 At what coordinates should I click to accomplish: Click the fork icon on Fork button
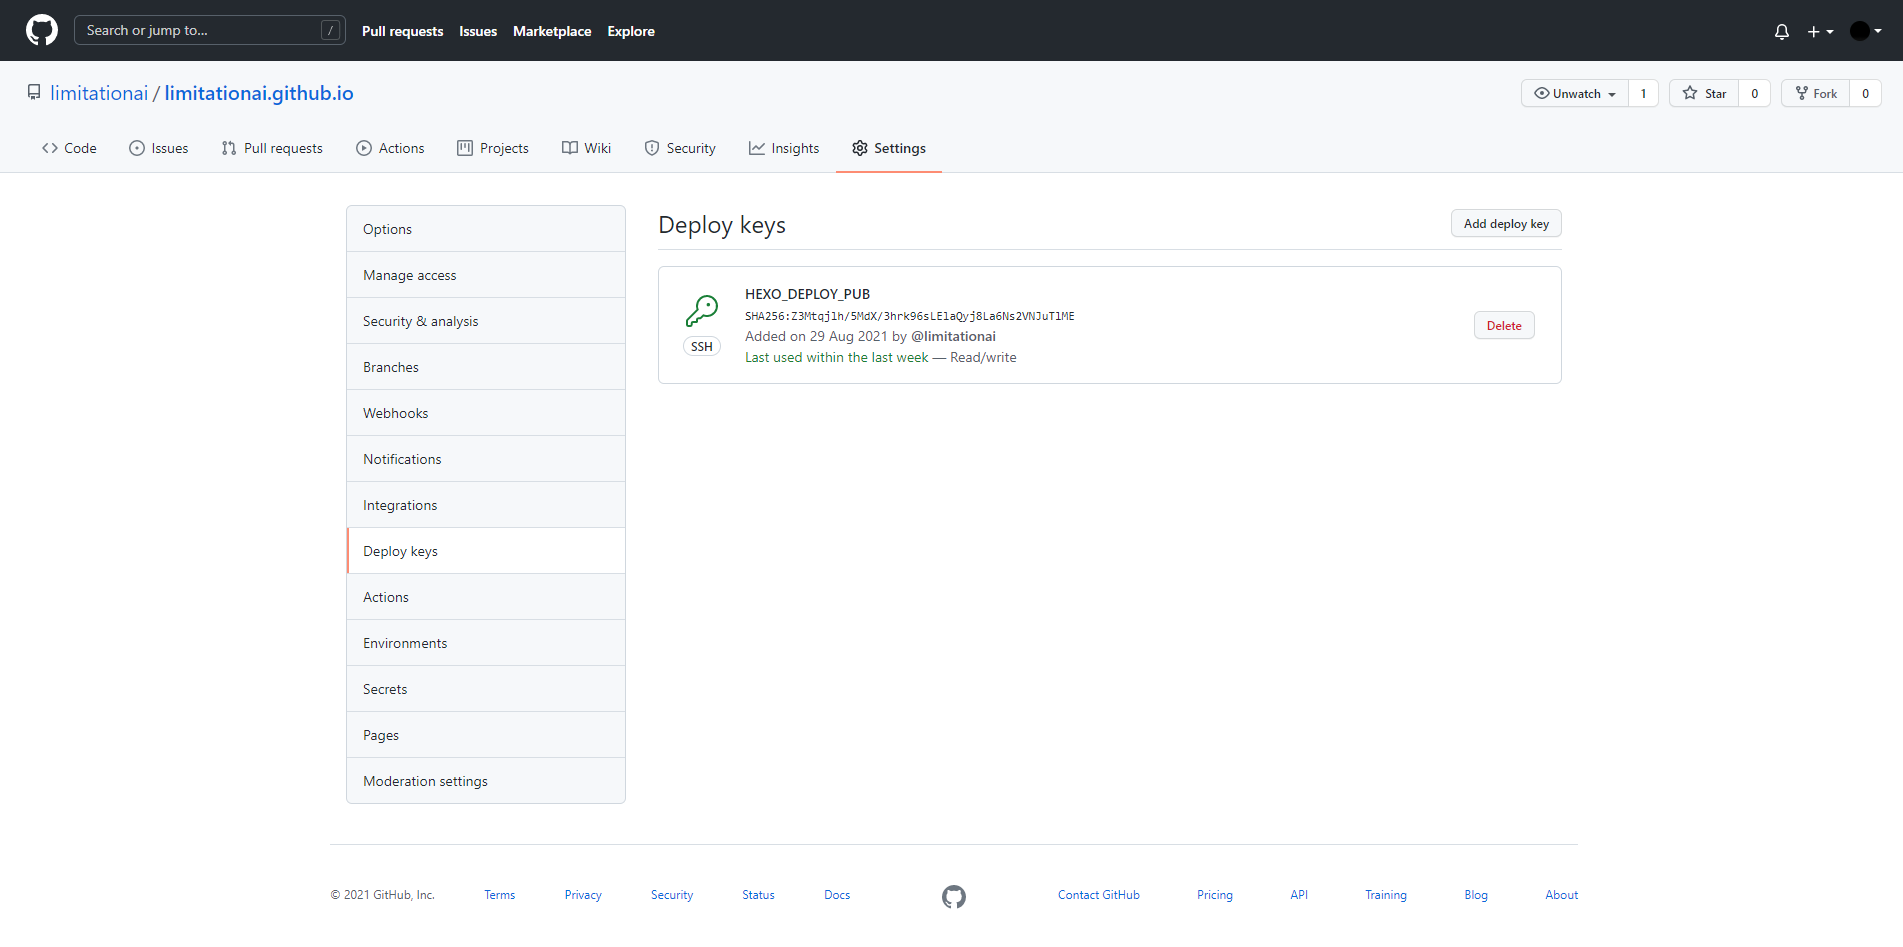point(1802,93)
